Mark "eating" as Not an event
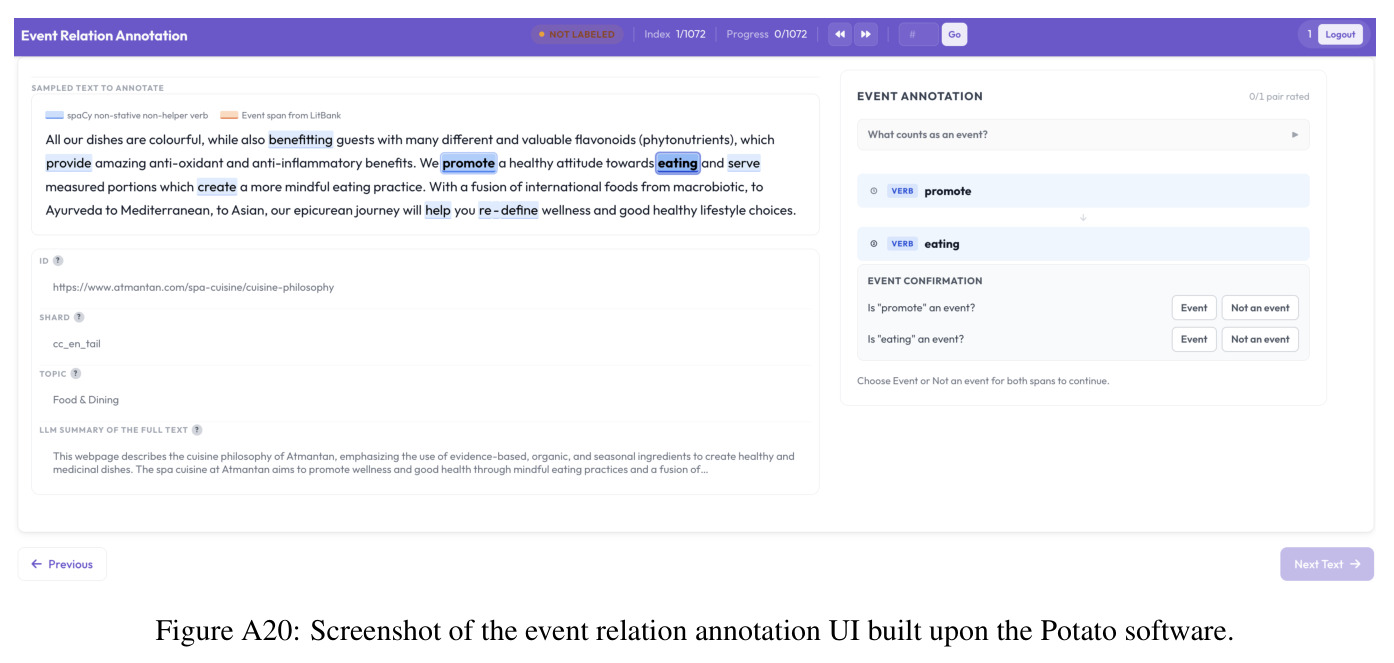 tap(1260, 339)
